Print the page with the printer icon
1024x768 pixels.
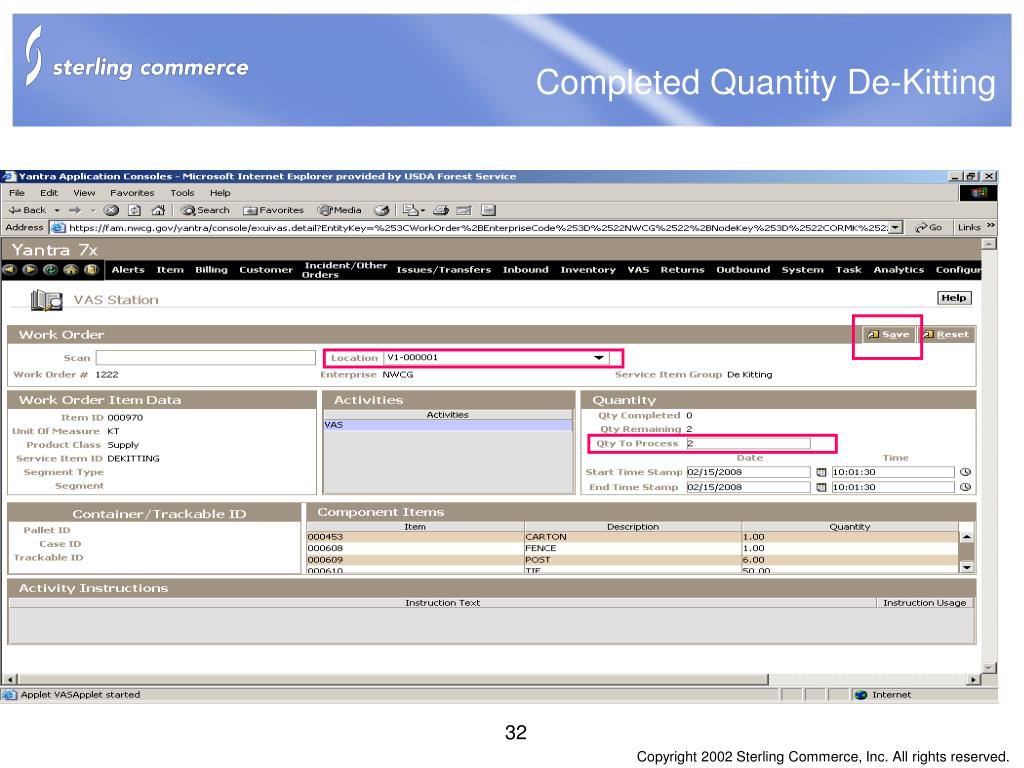coord(441,210)
